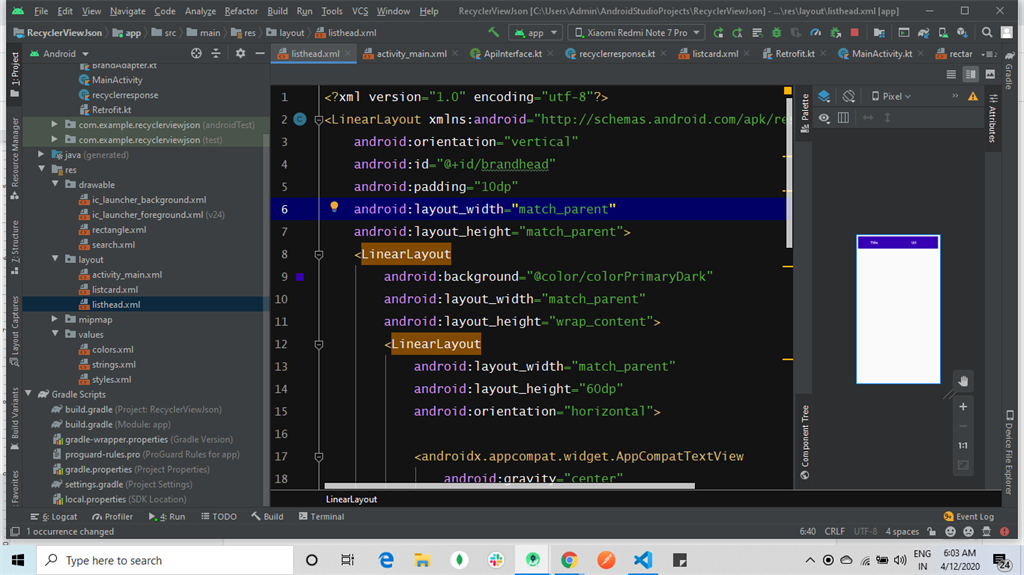Click the orientation rotate icon in design toolbar
The image size is (1024, 575).
pos(848,96)
